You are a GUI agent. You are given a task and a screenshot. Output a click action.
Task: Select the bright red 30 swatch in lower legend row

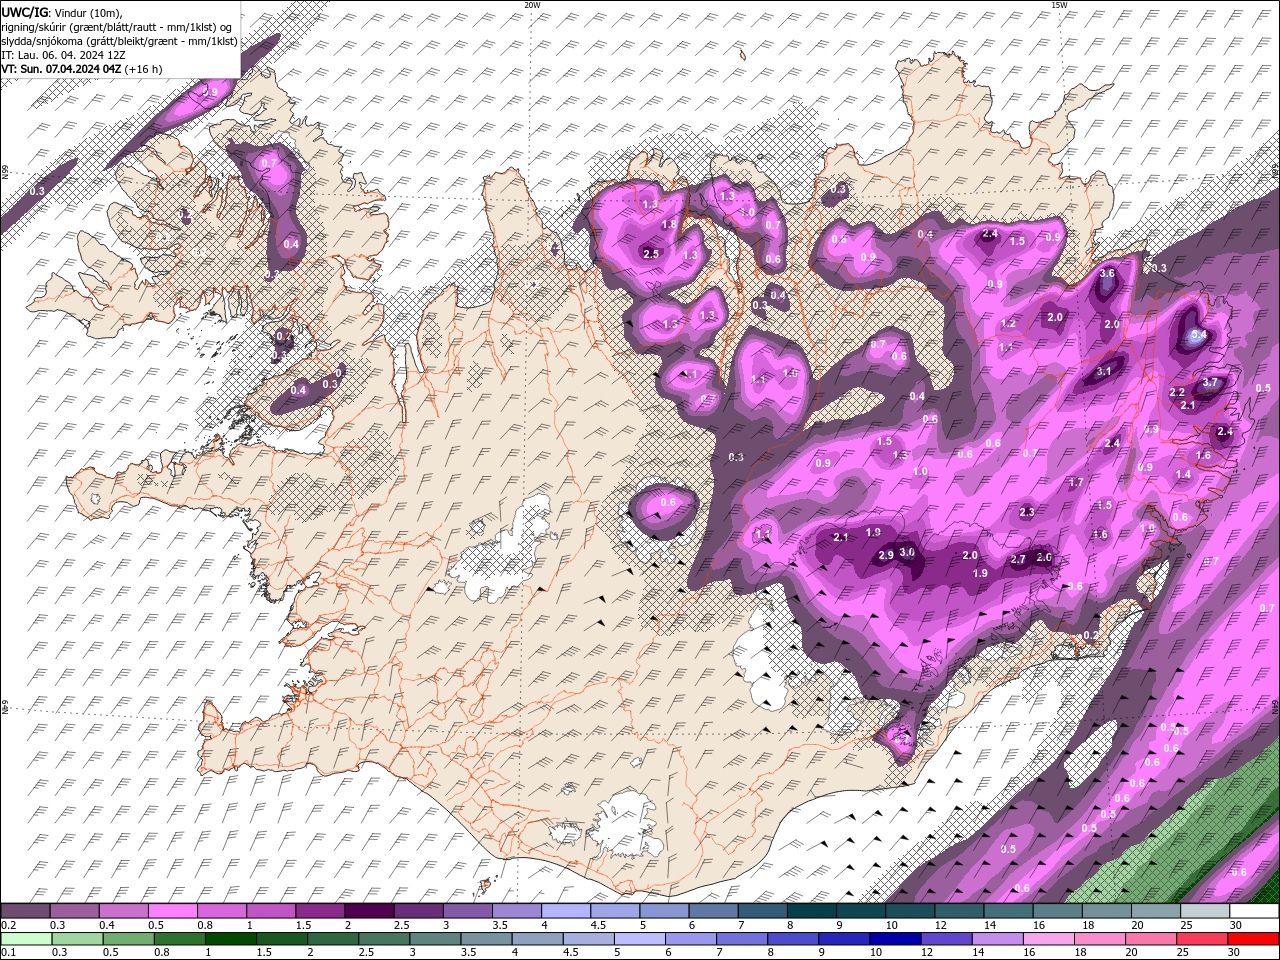point(1253,939)
